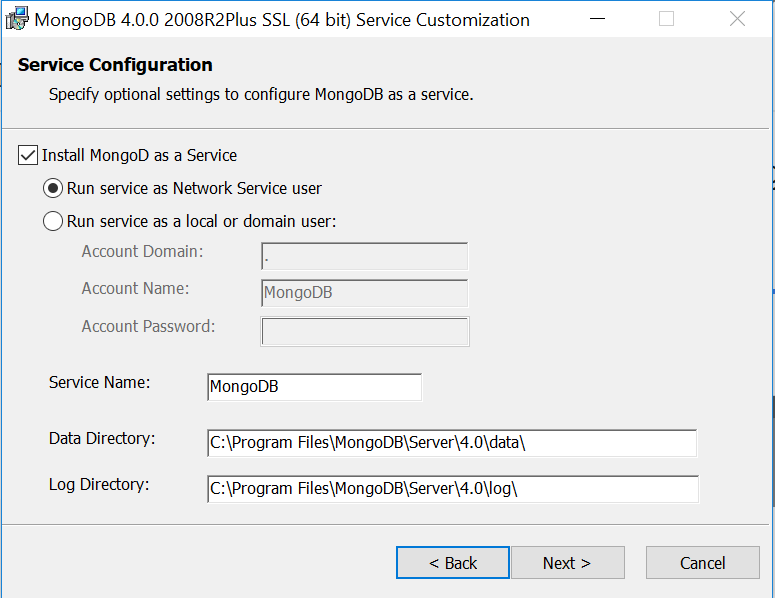Click the Account Name field

[x=364, y=293]
